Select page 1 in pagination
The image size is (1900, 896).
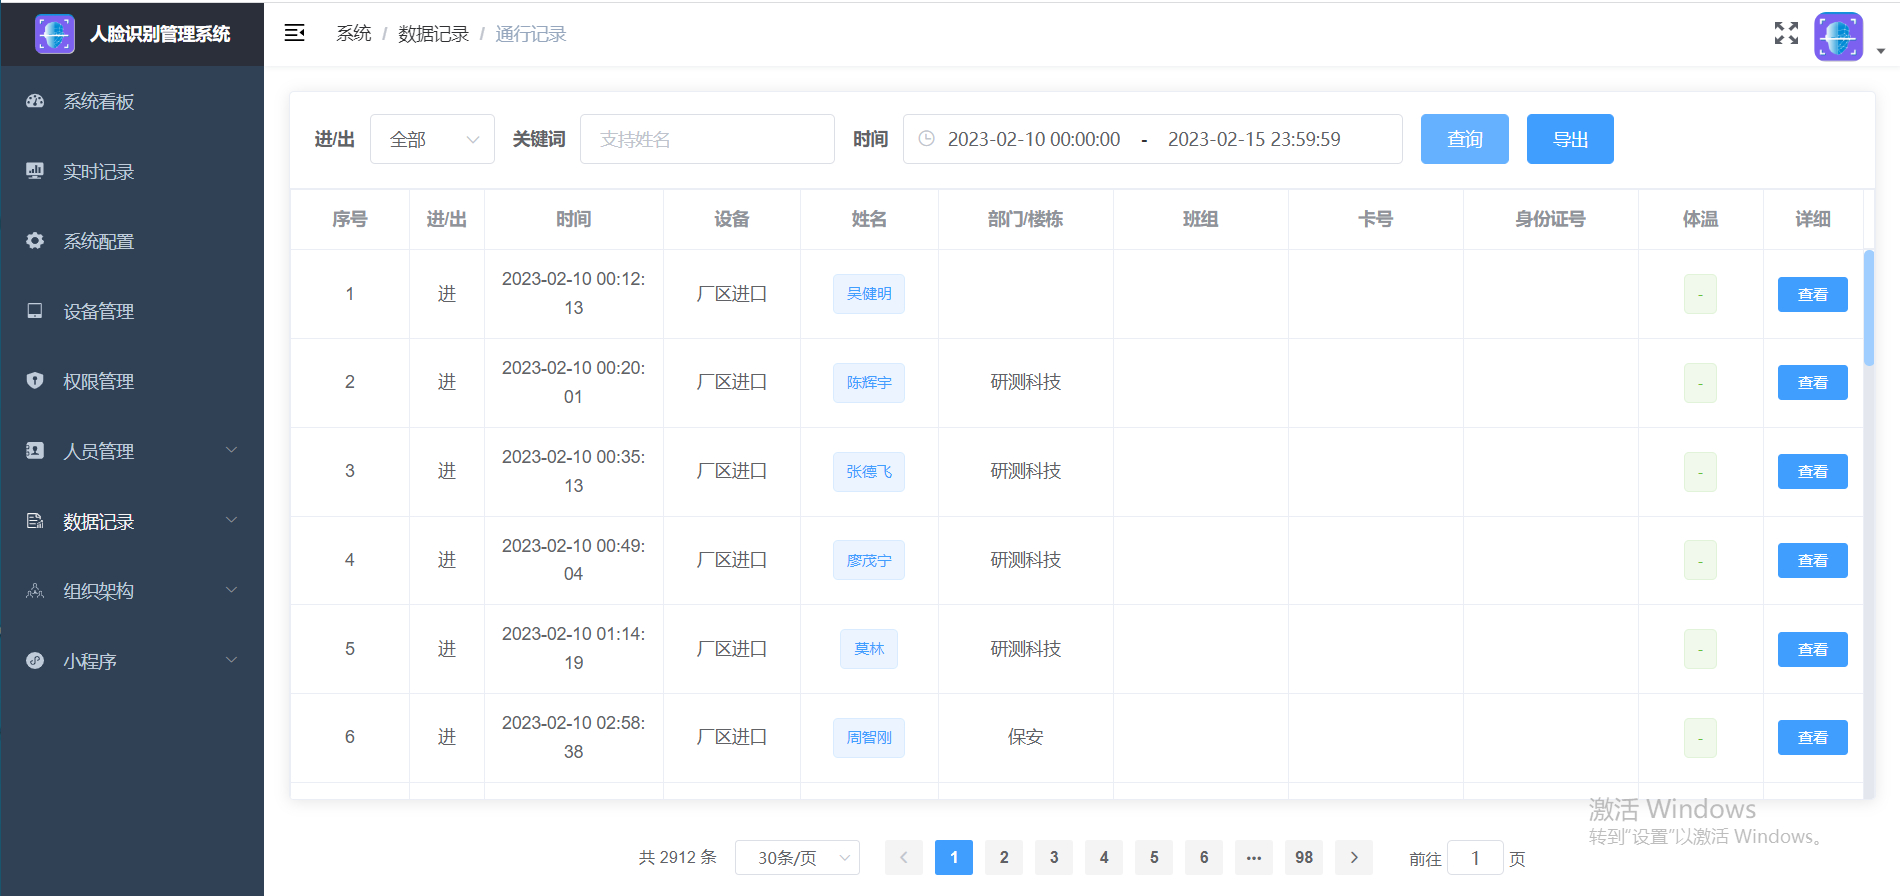pyautogui.click(x=954, y=857)
